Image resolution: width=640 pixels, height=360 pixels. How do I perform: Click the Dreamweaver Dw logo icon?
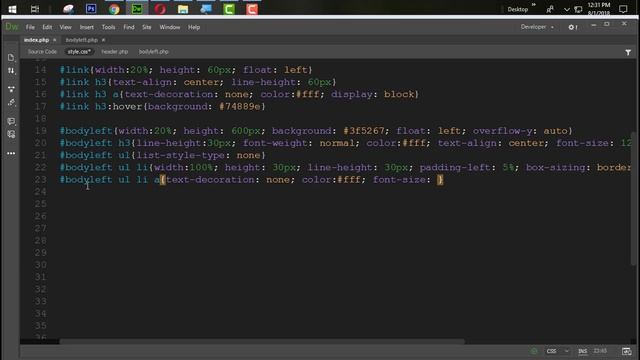point(11,27)
